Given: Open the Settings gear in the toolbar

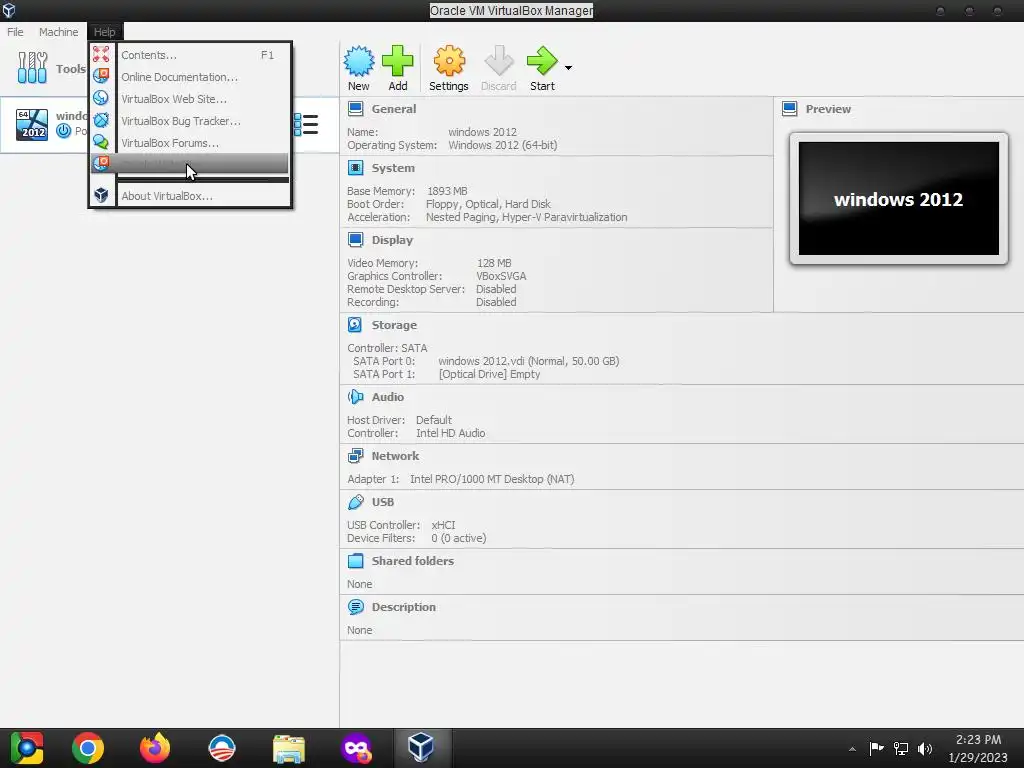Looking at the screenshot, I should coord(449,61).
